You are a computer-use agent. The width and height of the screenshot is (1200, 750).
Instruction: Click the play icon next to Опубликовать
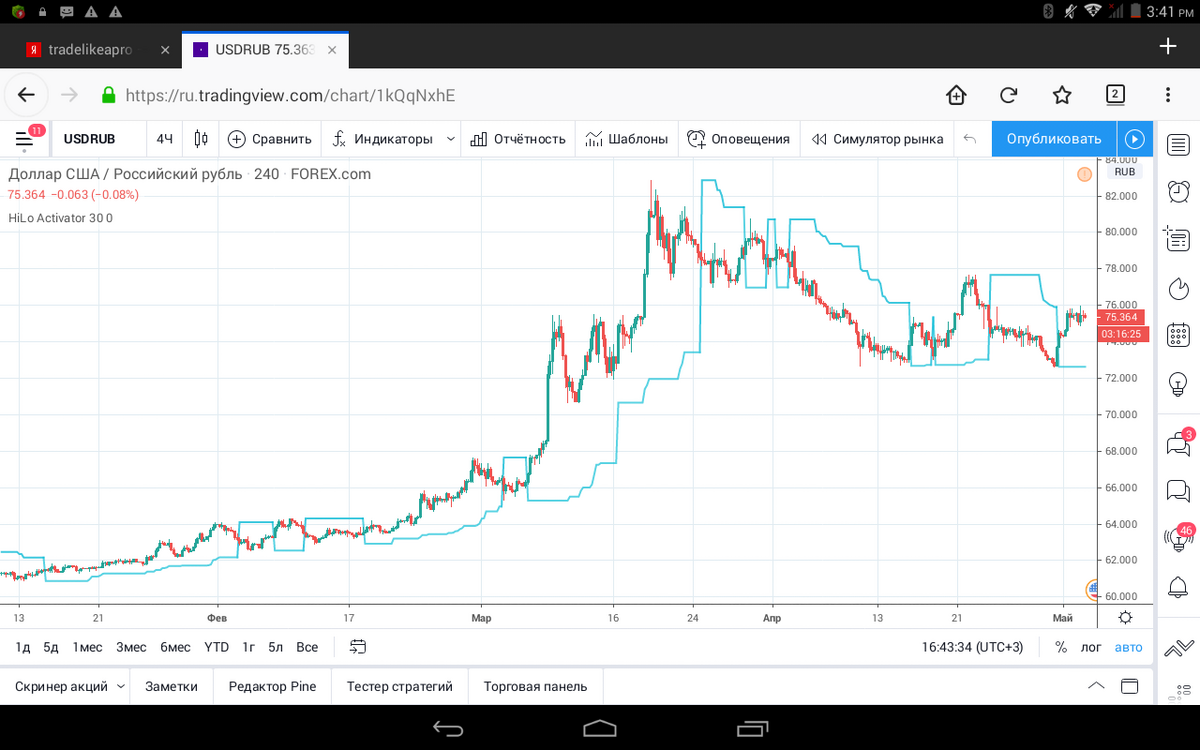[1134, 139]
